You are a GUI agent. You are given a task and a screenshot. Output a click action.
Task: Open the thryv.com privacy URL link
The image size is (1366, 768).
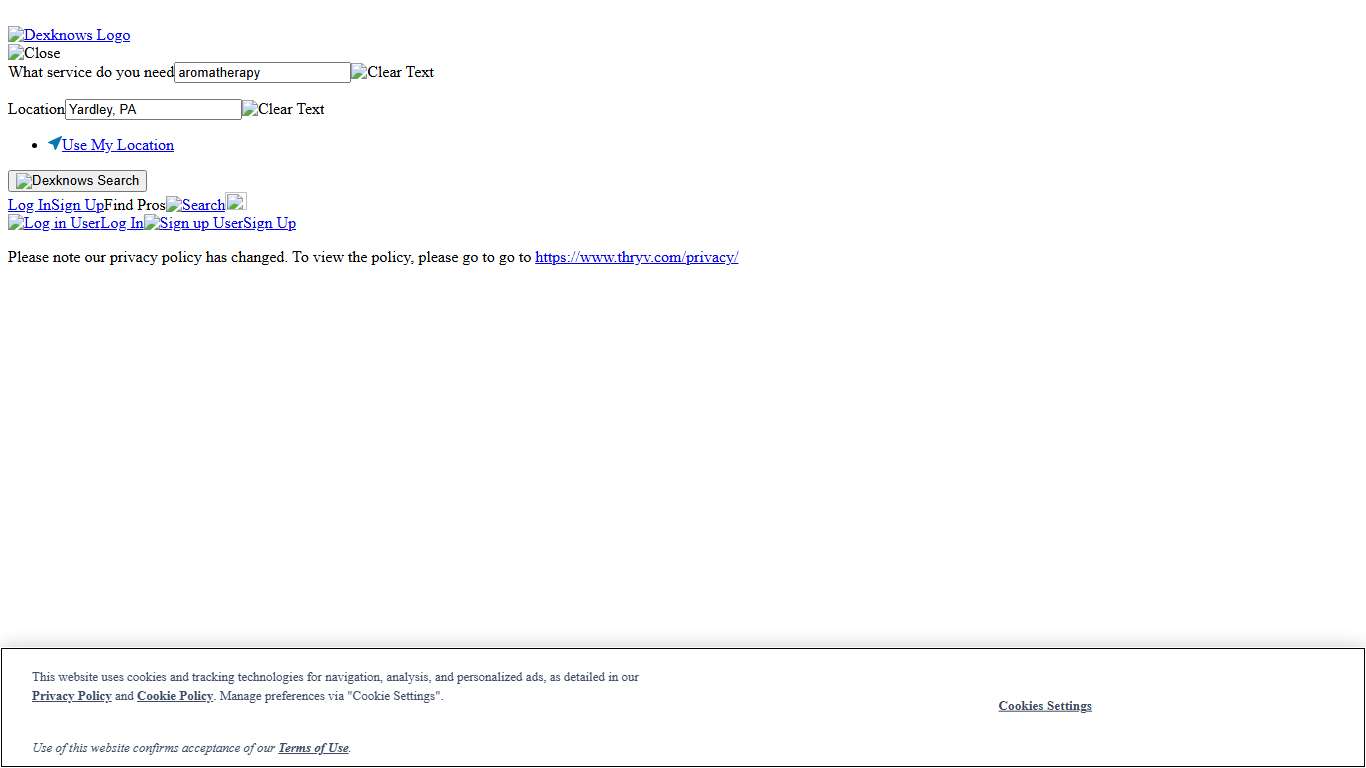[x=636, y=257]
